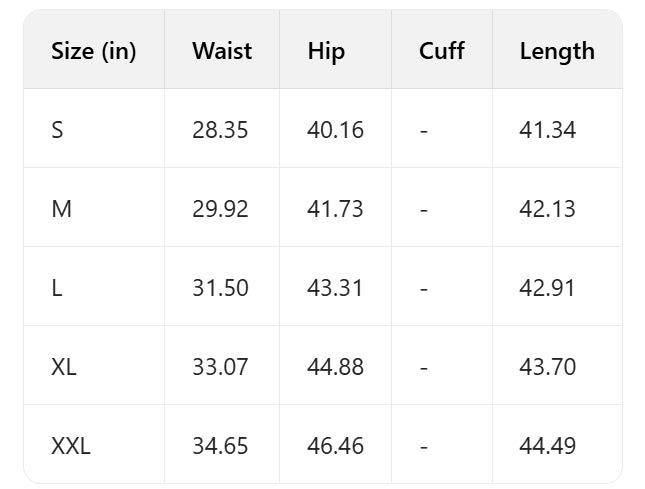Viewport: 645px width, 489px height.
Task: Click length value 42.91
Action: 547,288
